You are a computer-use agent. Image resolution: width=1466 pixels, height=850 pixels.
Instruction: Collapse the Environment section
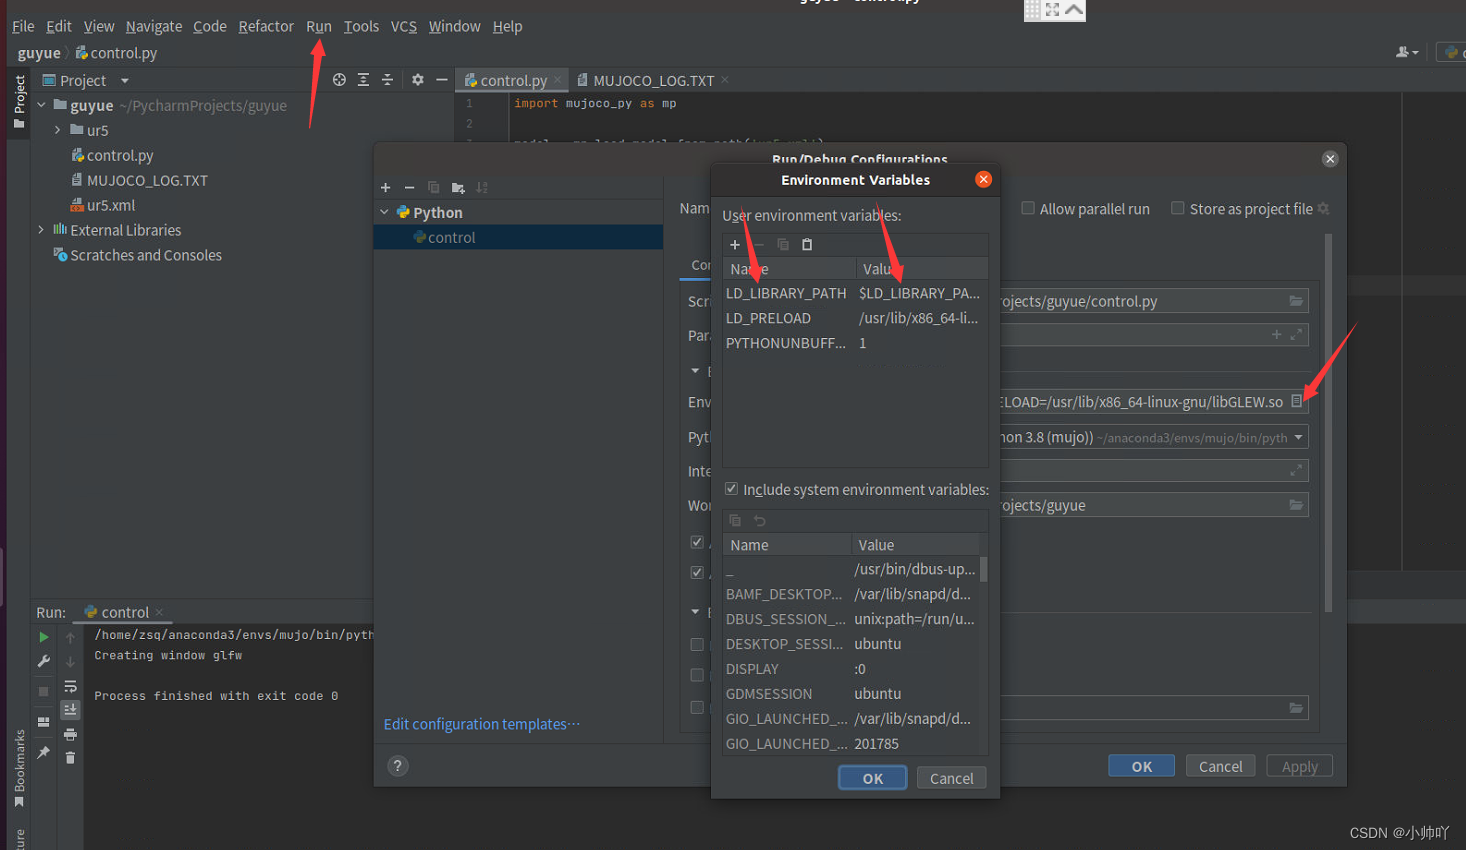point(696,371)
